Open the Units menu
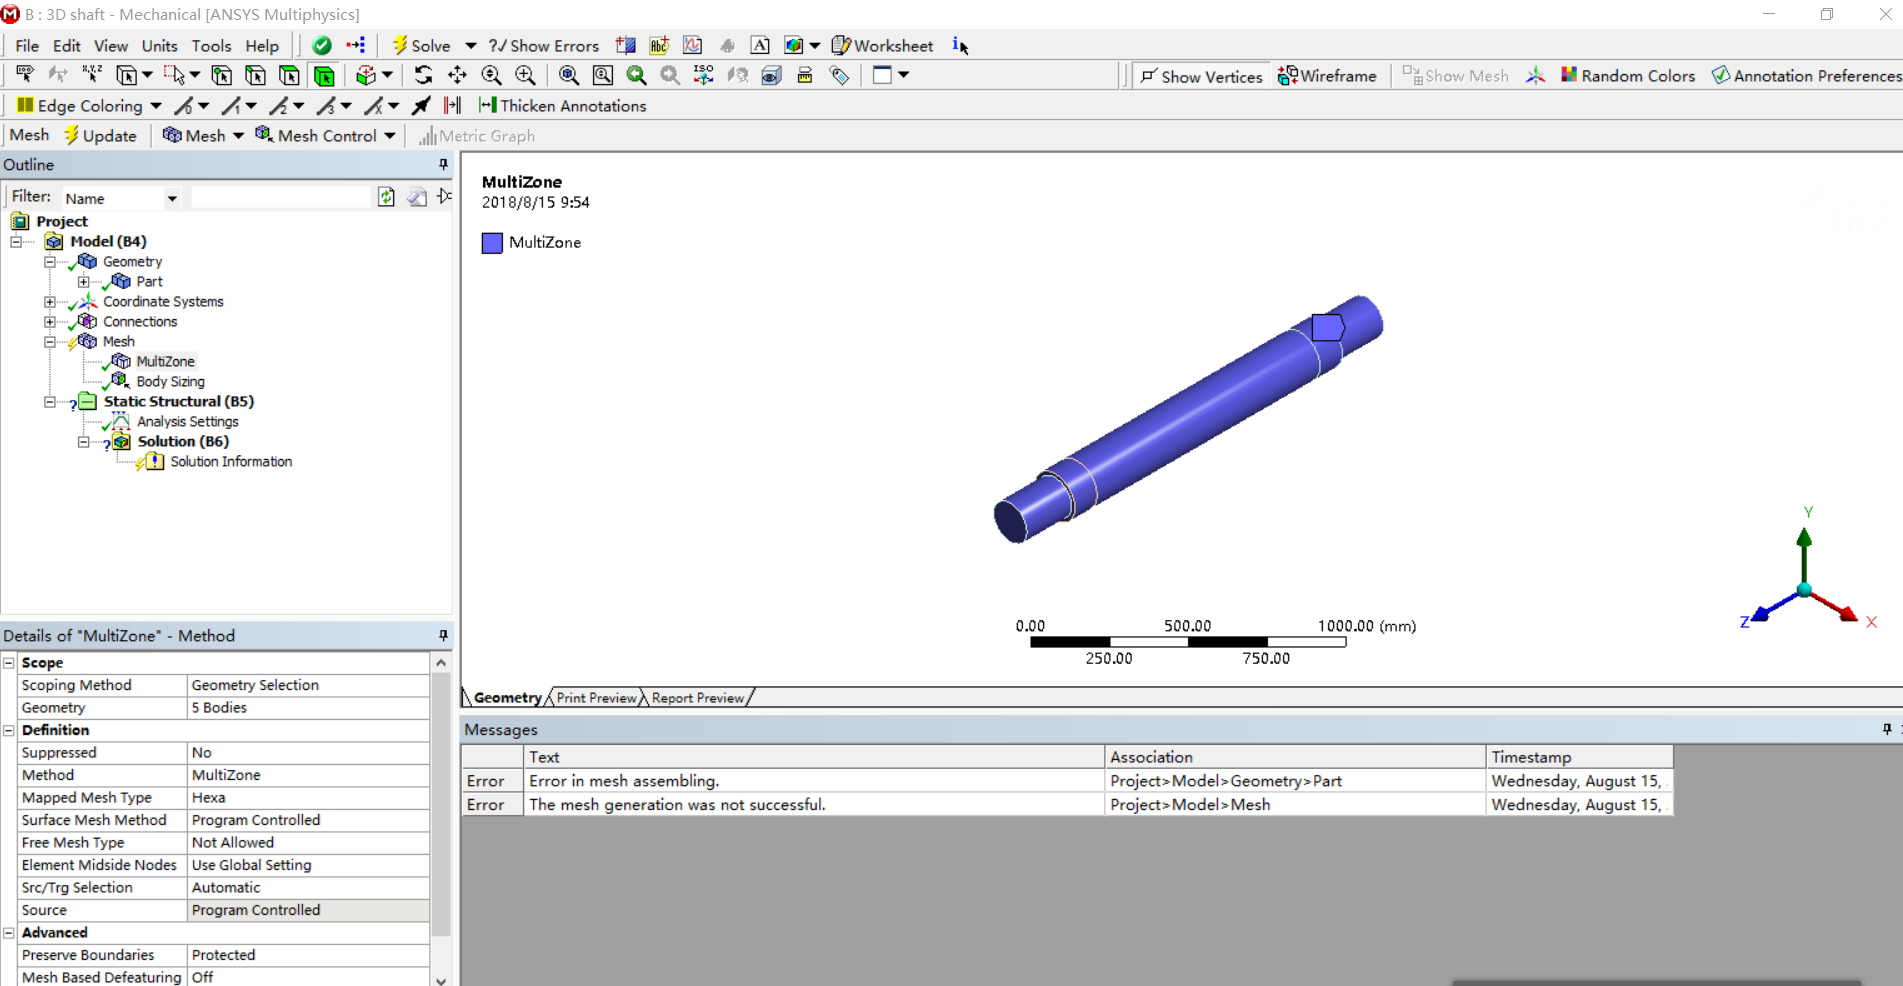This screenshot has width=1903, height=986. [x=159, y=46]
